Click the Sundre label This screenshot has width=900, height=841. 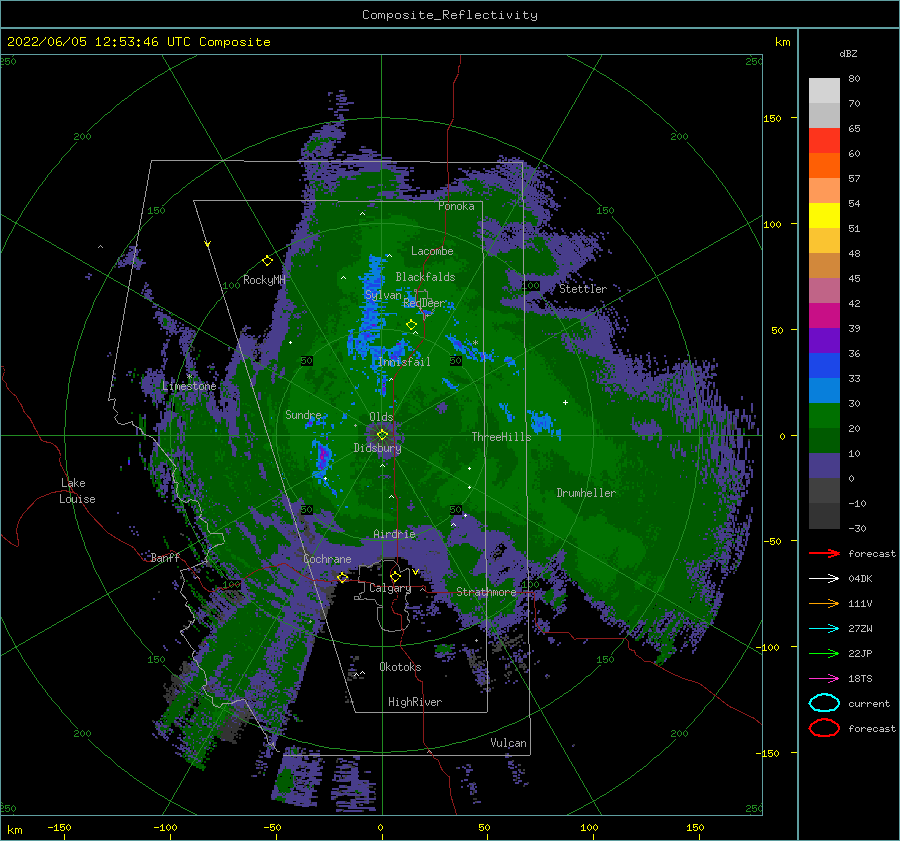[x=303, y=415]
